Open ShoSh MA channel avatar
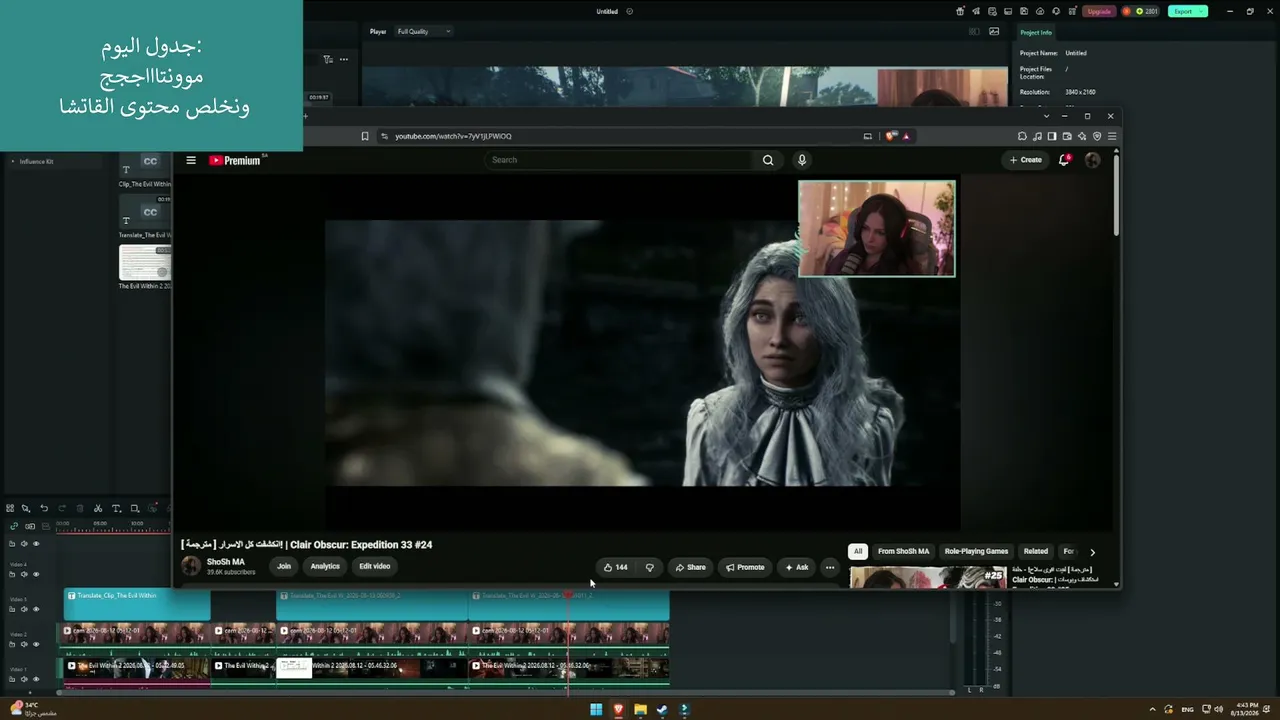The height and width of the screenshot is (720, 1280). click(191, 566)
